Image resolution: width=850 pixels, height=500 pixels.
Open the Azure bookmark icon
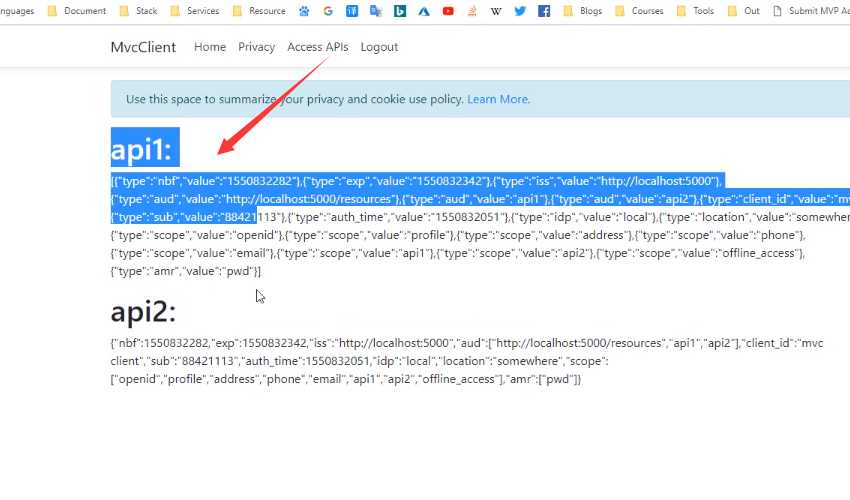point(424,11)
